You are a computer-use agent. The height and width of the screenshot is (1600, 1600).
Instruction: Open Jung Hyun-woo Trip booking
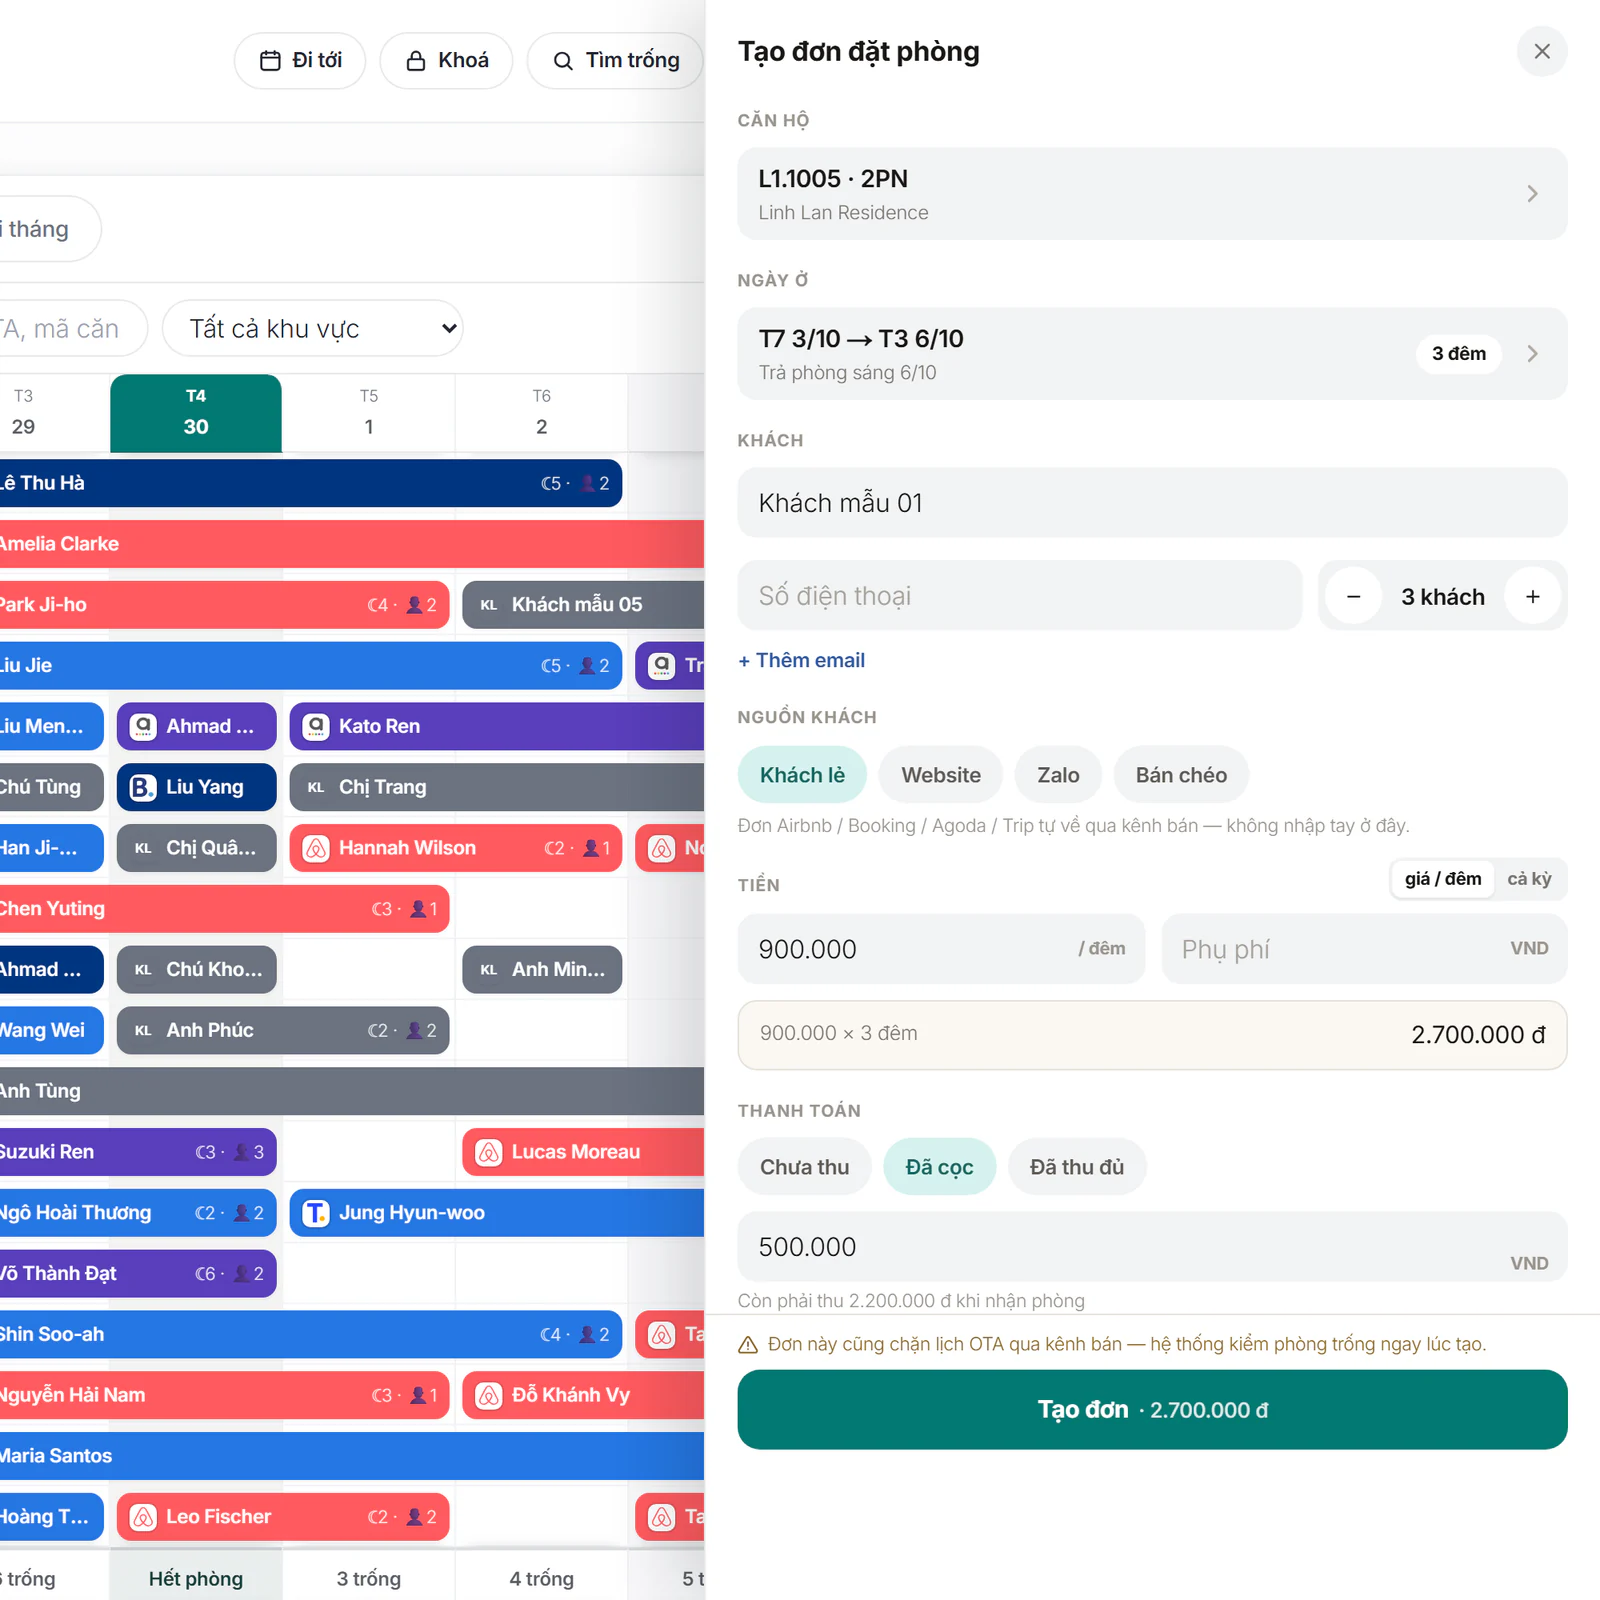[497, 1213]
